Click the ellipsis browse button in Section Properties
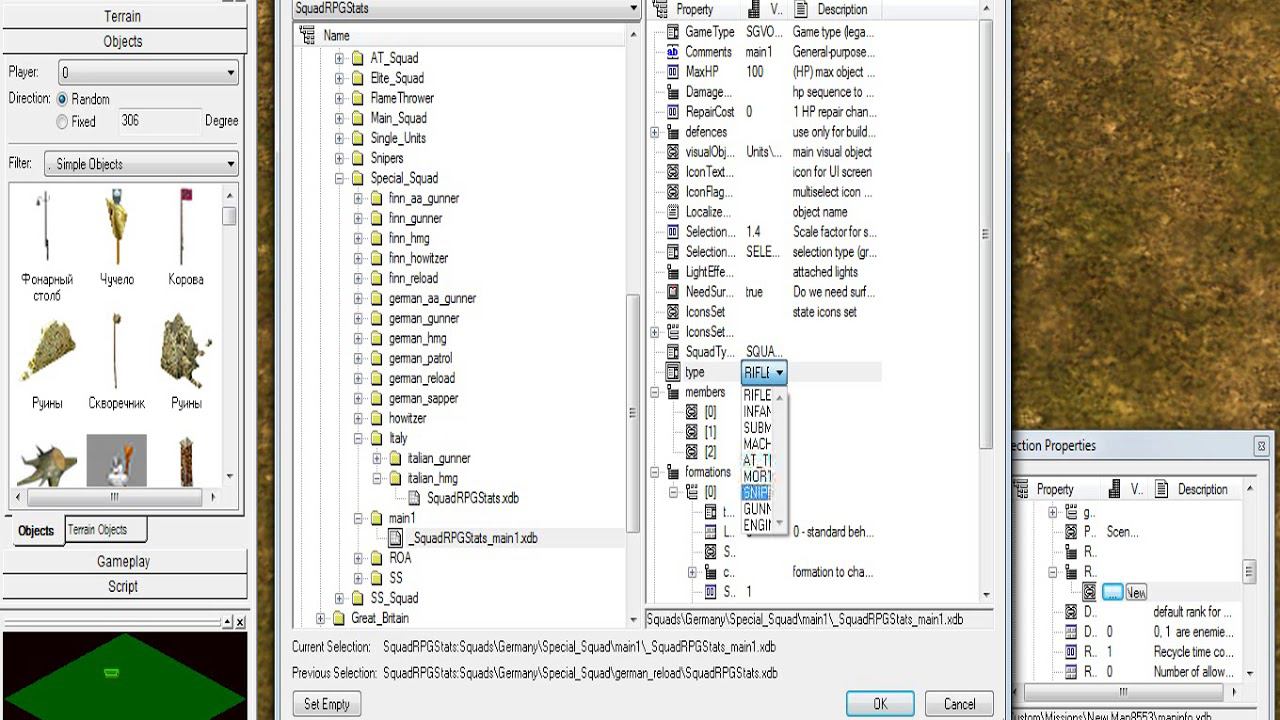Image resolution: width=1280 pixels, height=720 pixels. pos(1112,592)
